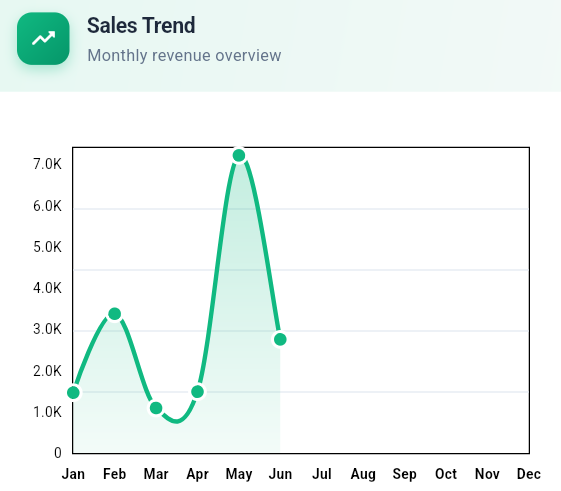Select the March data point near 1.1K

pos(156,408)
